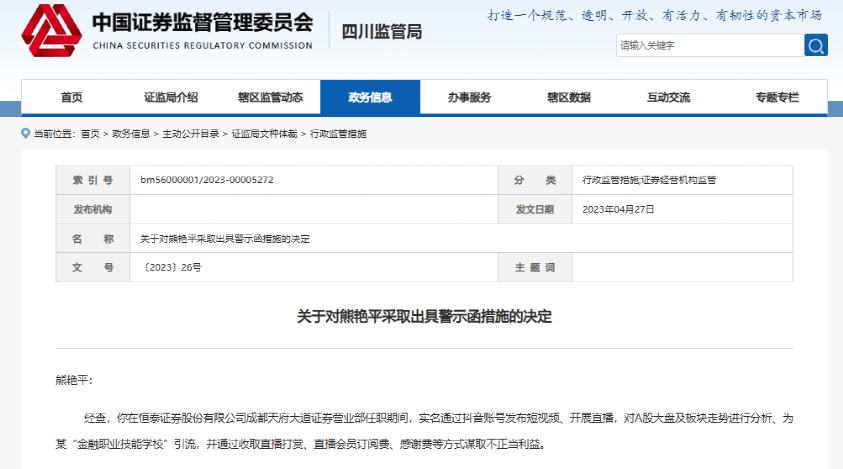843x469 pixels.
Task: Click the 行政监管措施 breadcrumb link
Action: pyautogui.click(x=338, y=133)
